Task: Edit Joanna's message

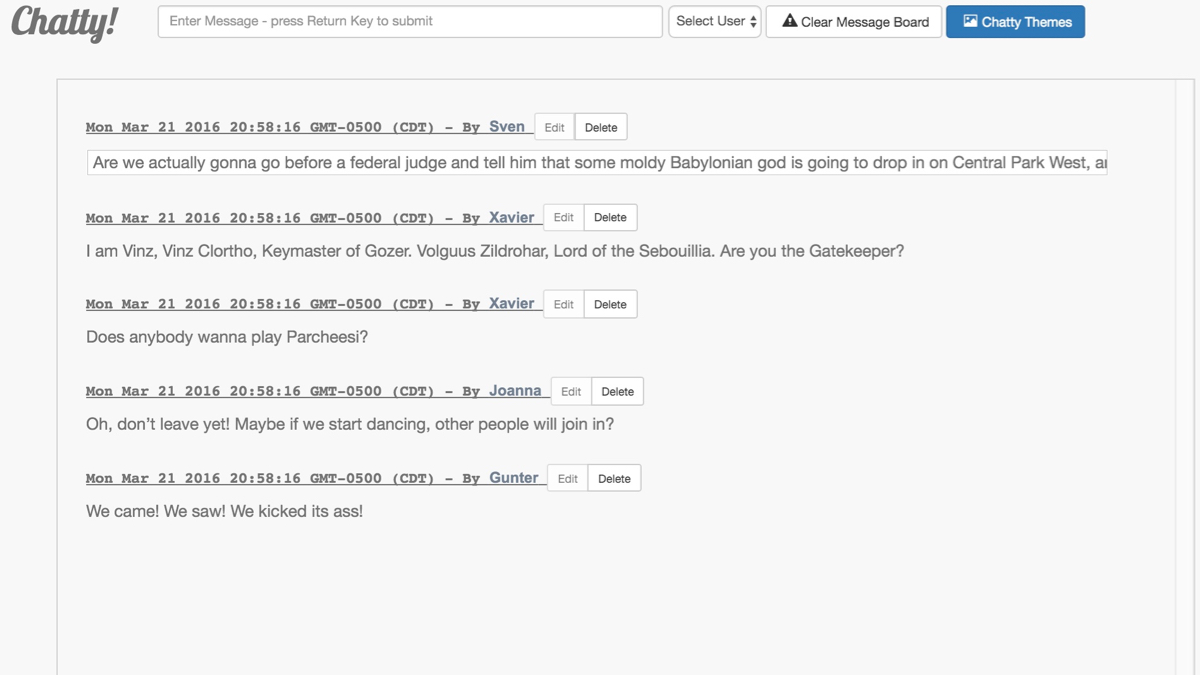Action: pos(571,391)
